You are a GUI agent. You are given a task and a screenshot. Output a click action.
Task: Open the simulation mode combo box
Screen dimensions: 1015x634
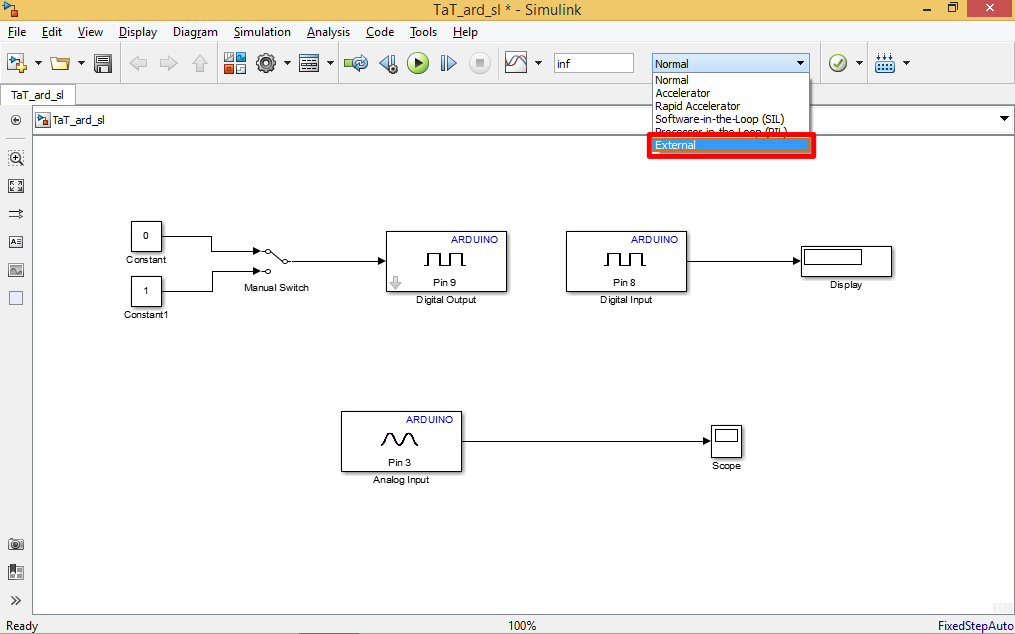[x=731, y=63]
